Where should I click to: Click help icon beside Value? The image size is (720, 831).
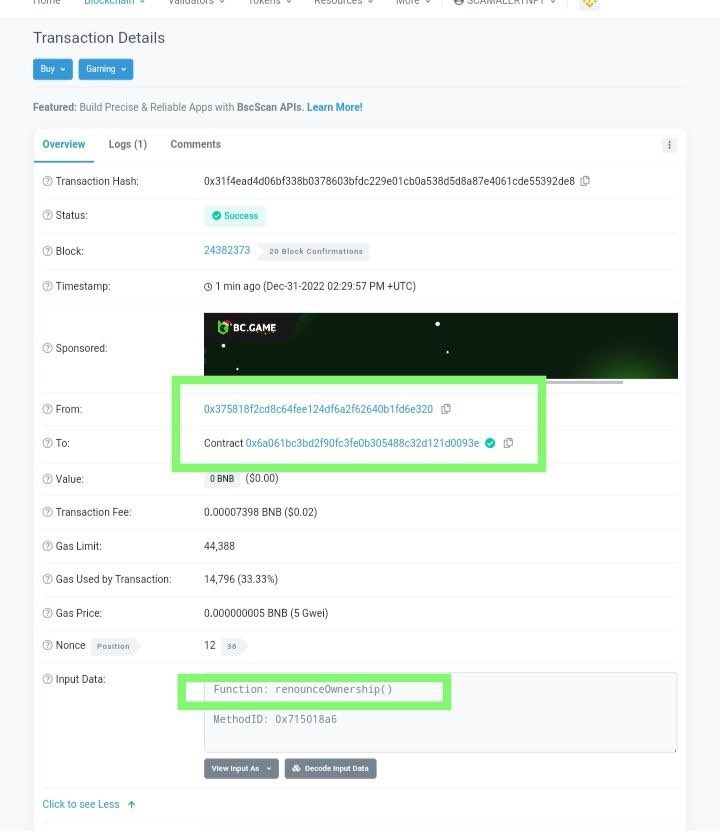tap(48, 479)
